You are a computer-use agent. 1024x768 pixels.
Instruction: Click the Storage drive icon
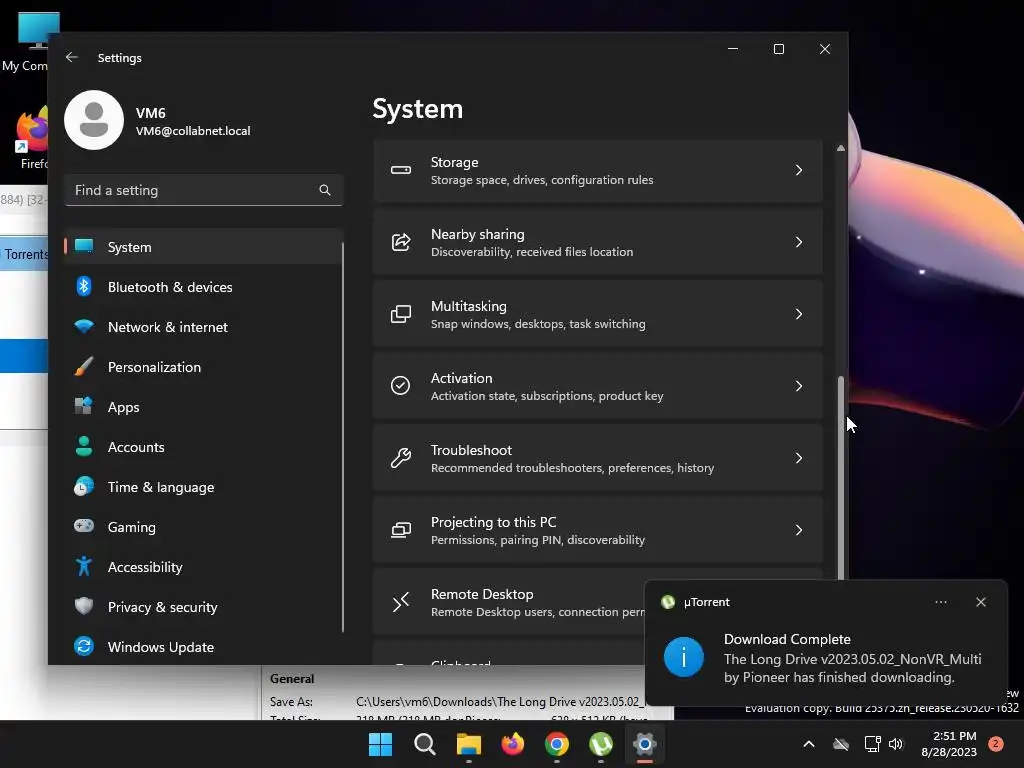pyautogui.click(x=401, y=170)
